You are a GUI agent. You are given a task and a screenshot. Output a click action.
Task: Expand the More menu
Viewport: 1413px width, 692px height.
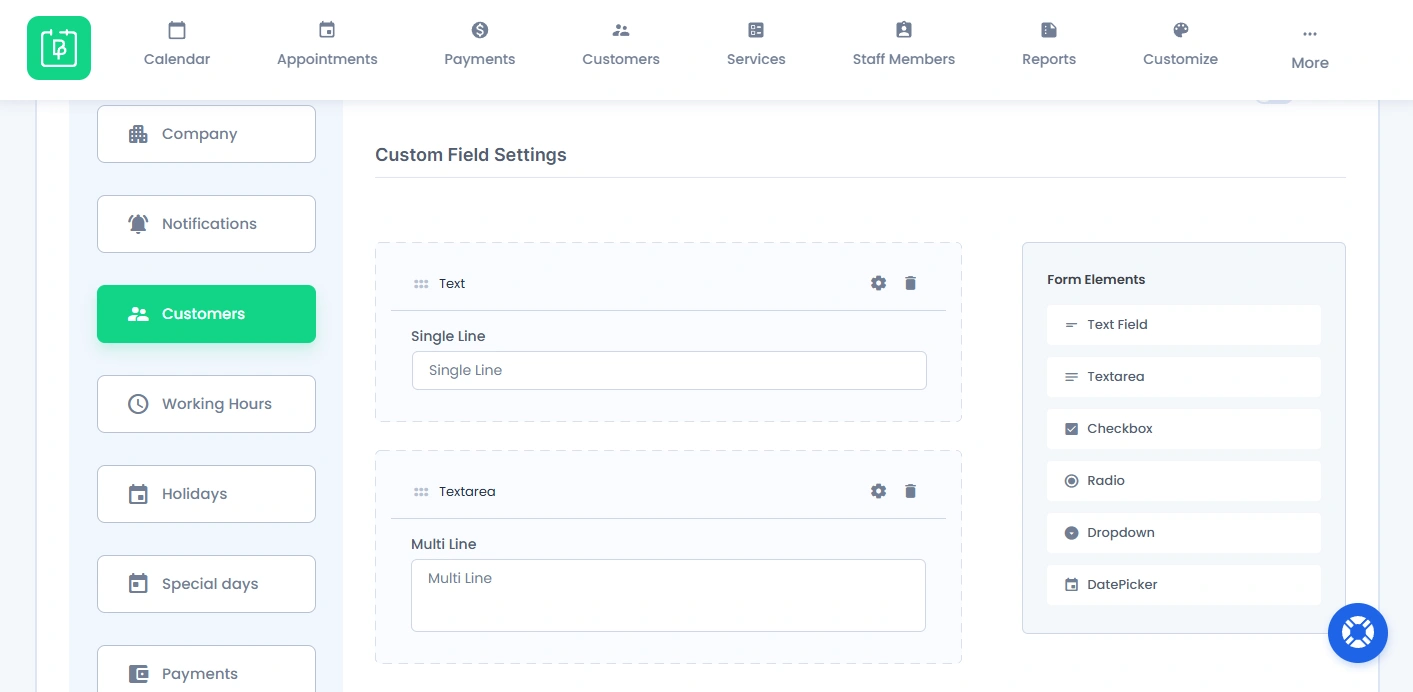(x=1310, y=50)
